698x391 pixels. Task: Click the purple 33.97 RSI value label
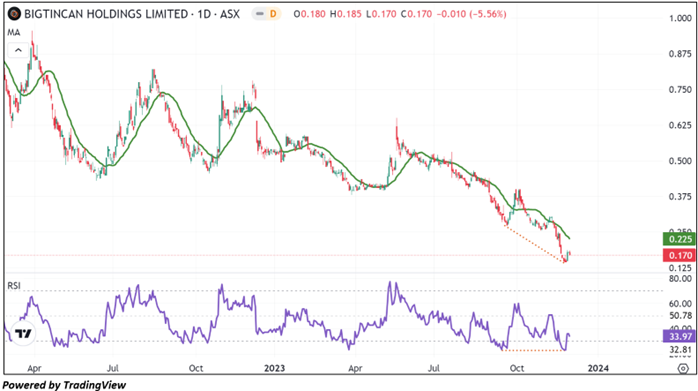679,336
